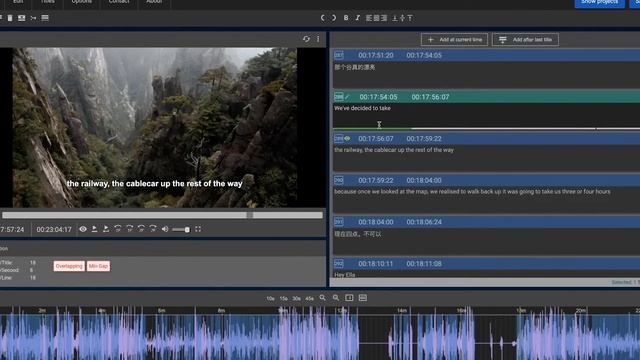Click the second frame-skip arrow icon
Viewport: 640px width, 360px height.
(129, 229)
